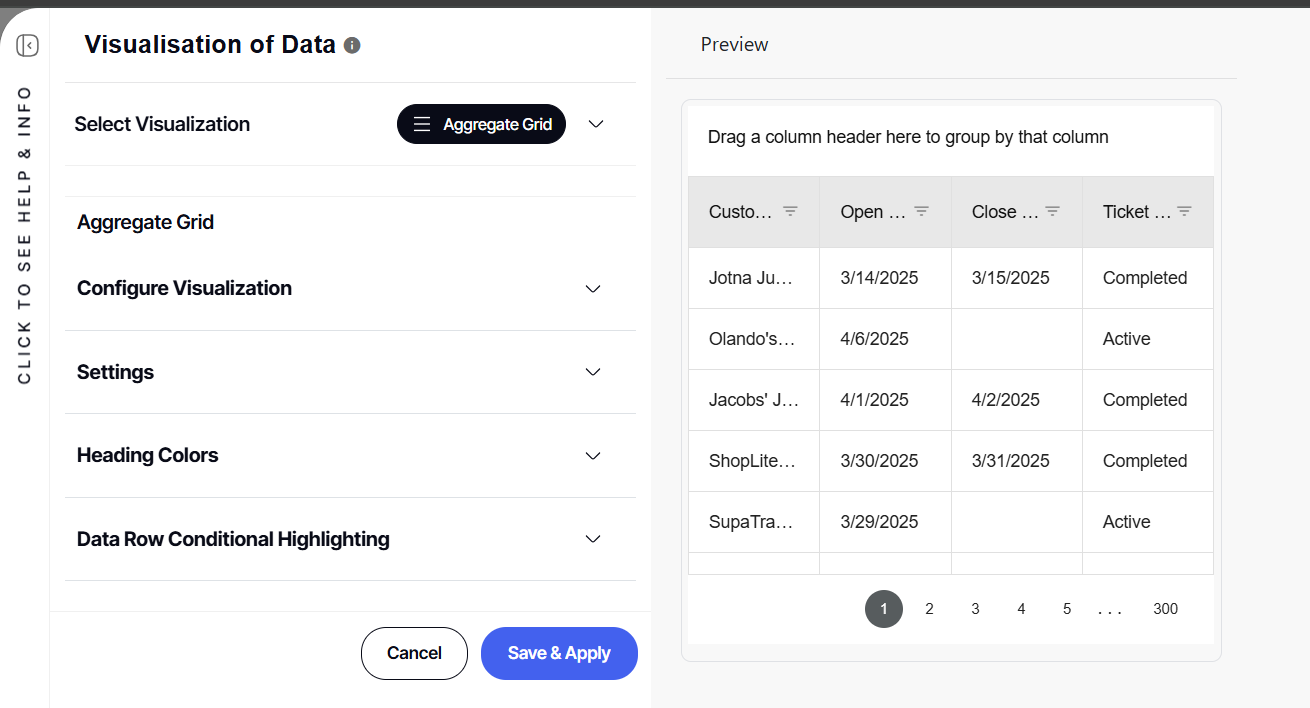
Task: Click the 3/14/2025 open date cell
Action: 885,278
